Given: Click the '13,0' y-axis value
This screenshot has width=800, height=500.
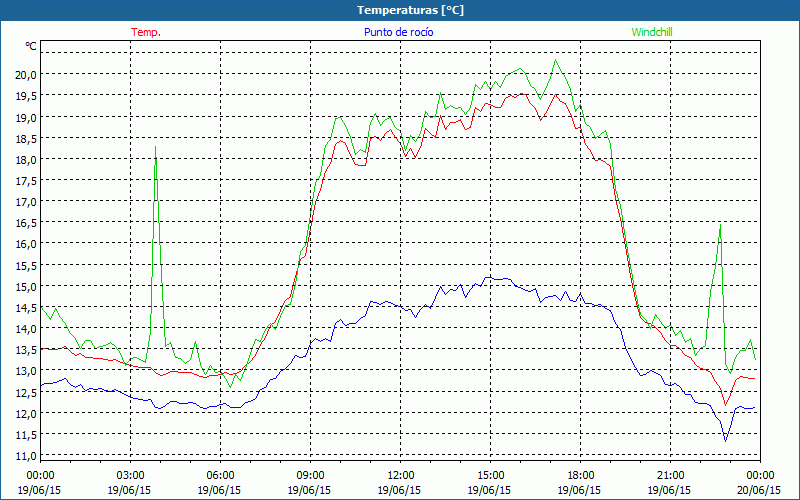Looking at the screenshot, I should 27,371.
